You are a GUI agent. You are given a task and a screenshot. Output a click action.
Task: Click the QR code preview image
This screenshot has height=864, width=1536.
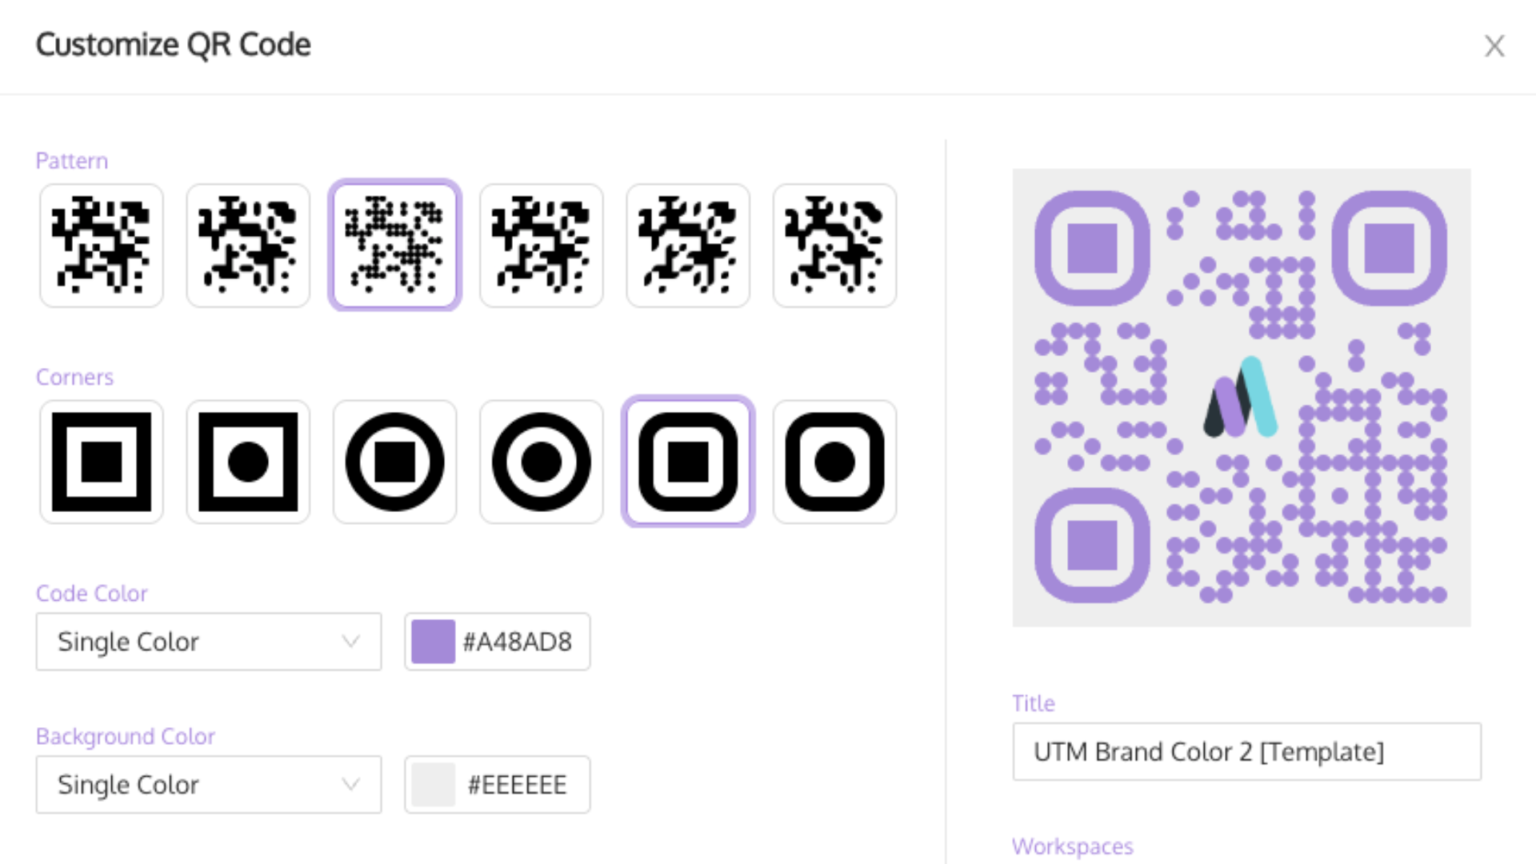click(1242, 397)
